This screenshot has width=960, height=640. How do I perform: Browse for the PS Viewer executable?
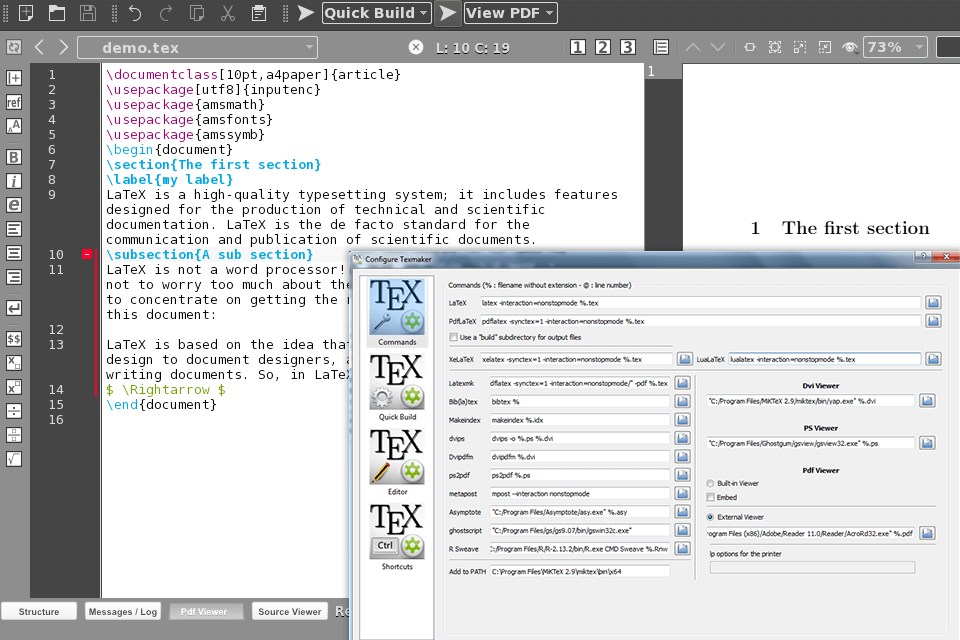[927, 443]
